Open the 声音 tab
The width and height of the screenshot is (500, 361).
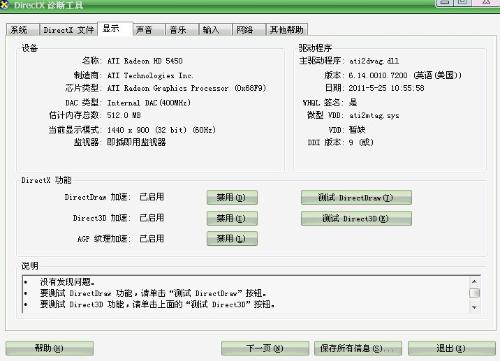(x=149, y=30)
